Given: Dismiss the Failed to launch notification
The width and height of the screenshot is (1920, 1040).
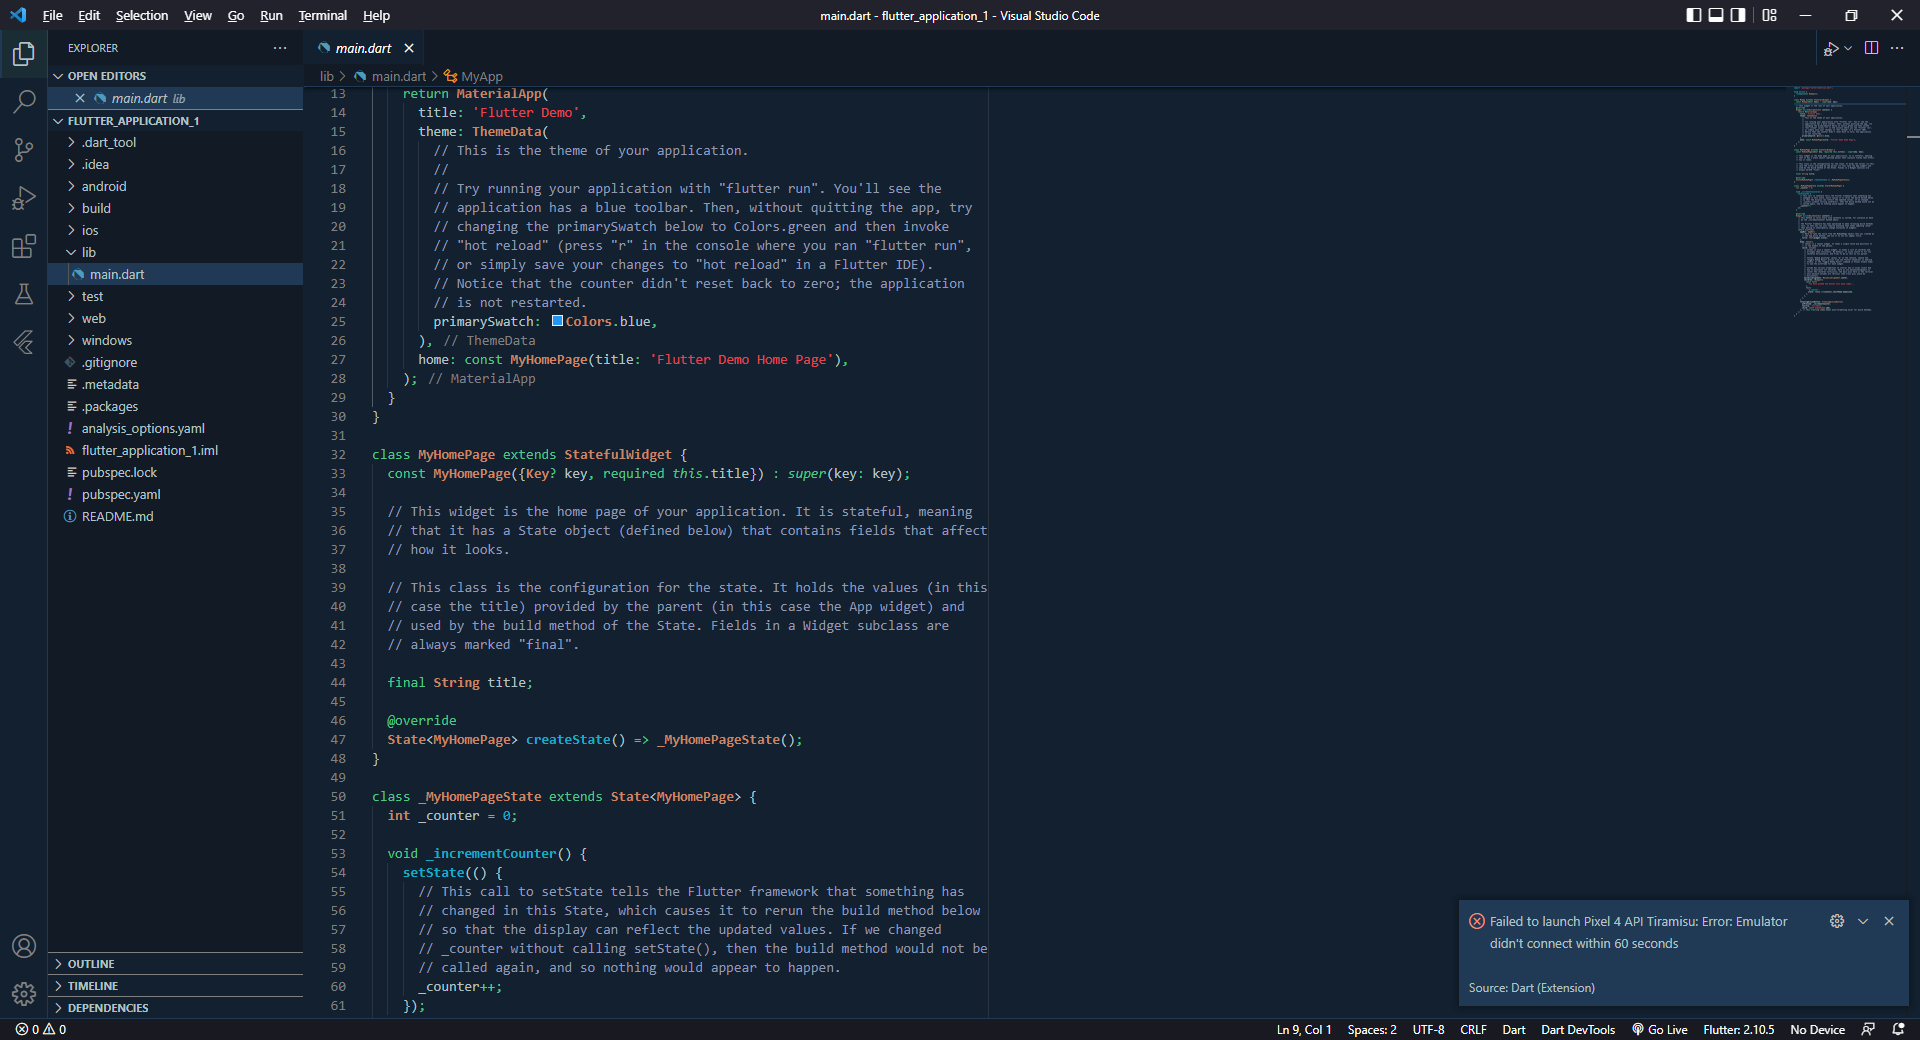Looking at the screenshot, I should [1889, 921].
